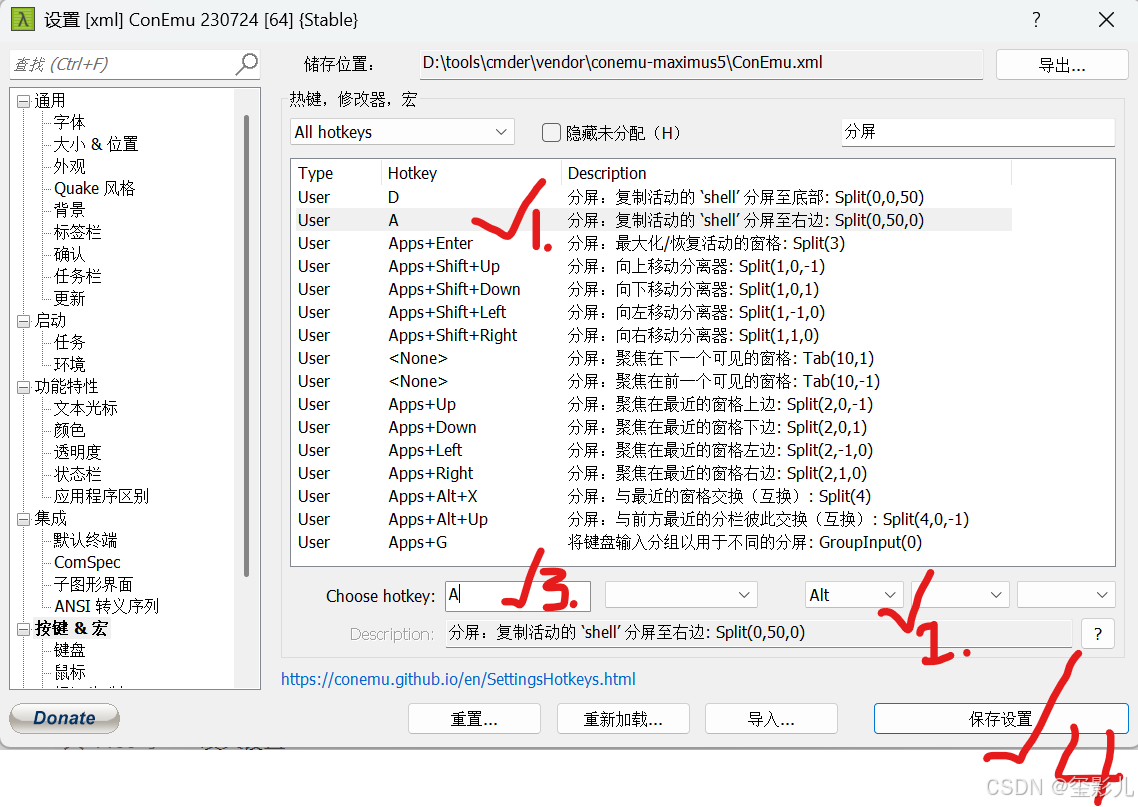Image resolution: width=1138 pixels, height=807 pixels.
Task: Open the last modifier dropdown
Action: (1066, 595)
